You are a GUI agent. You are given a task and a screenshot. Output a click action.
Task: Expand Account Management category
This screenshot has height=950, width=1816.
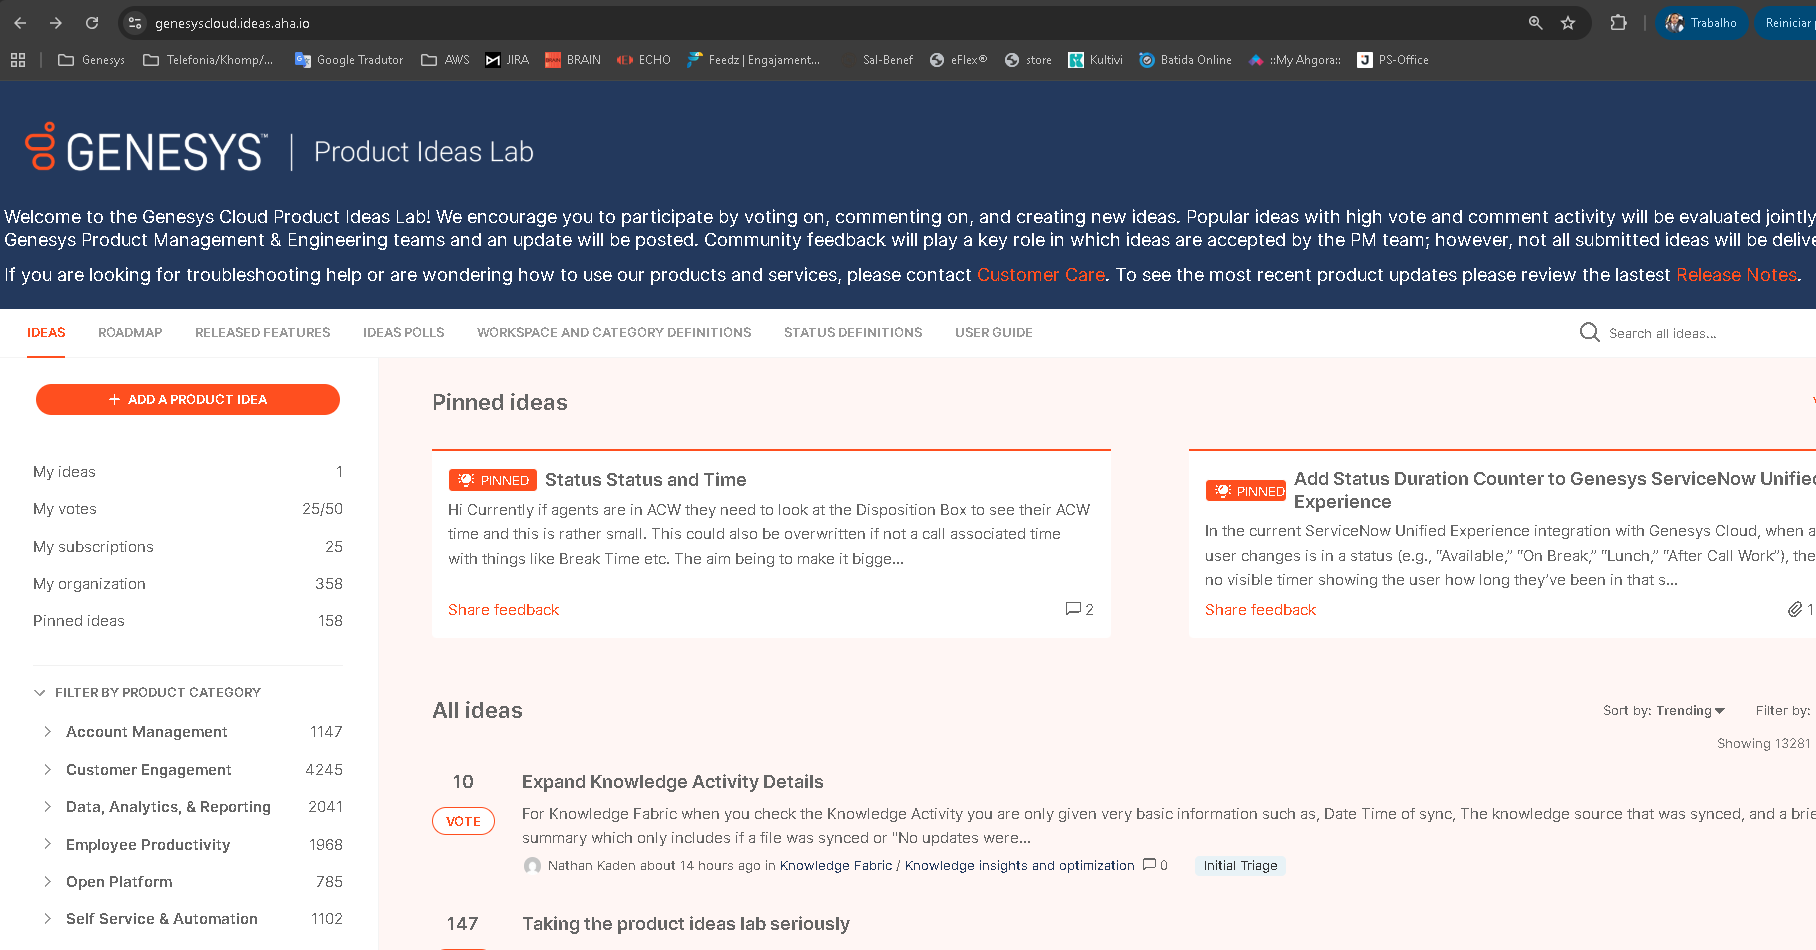click(x=47, y=732)
